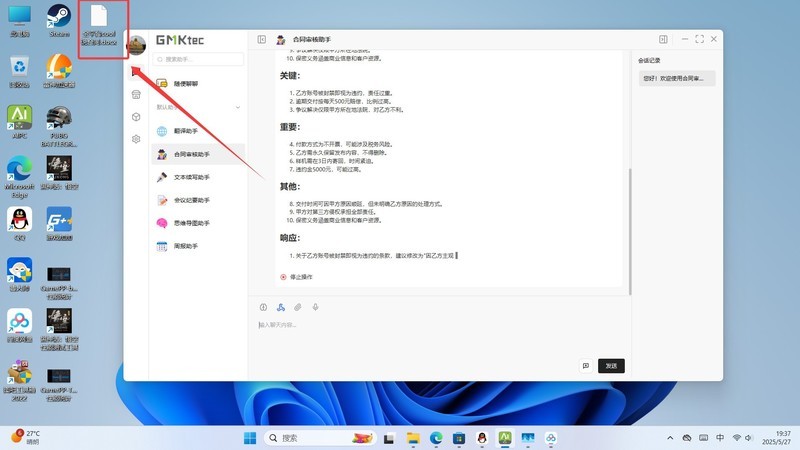Open the weather widget showing 27°C
This screenshot has width=800, height=450.
pos(26,437)
